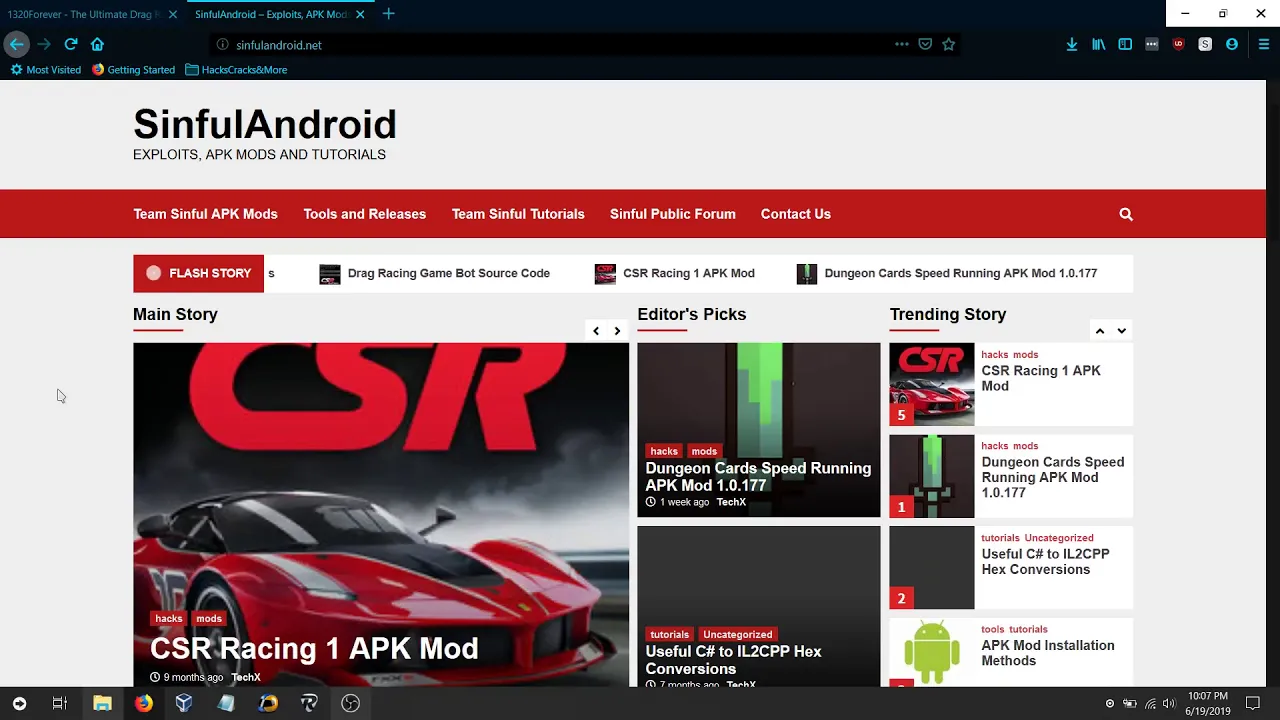
Task: Show site information icon in address bar
Action: 223,45
